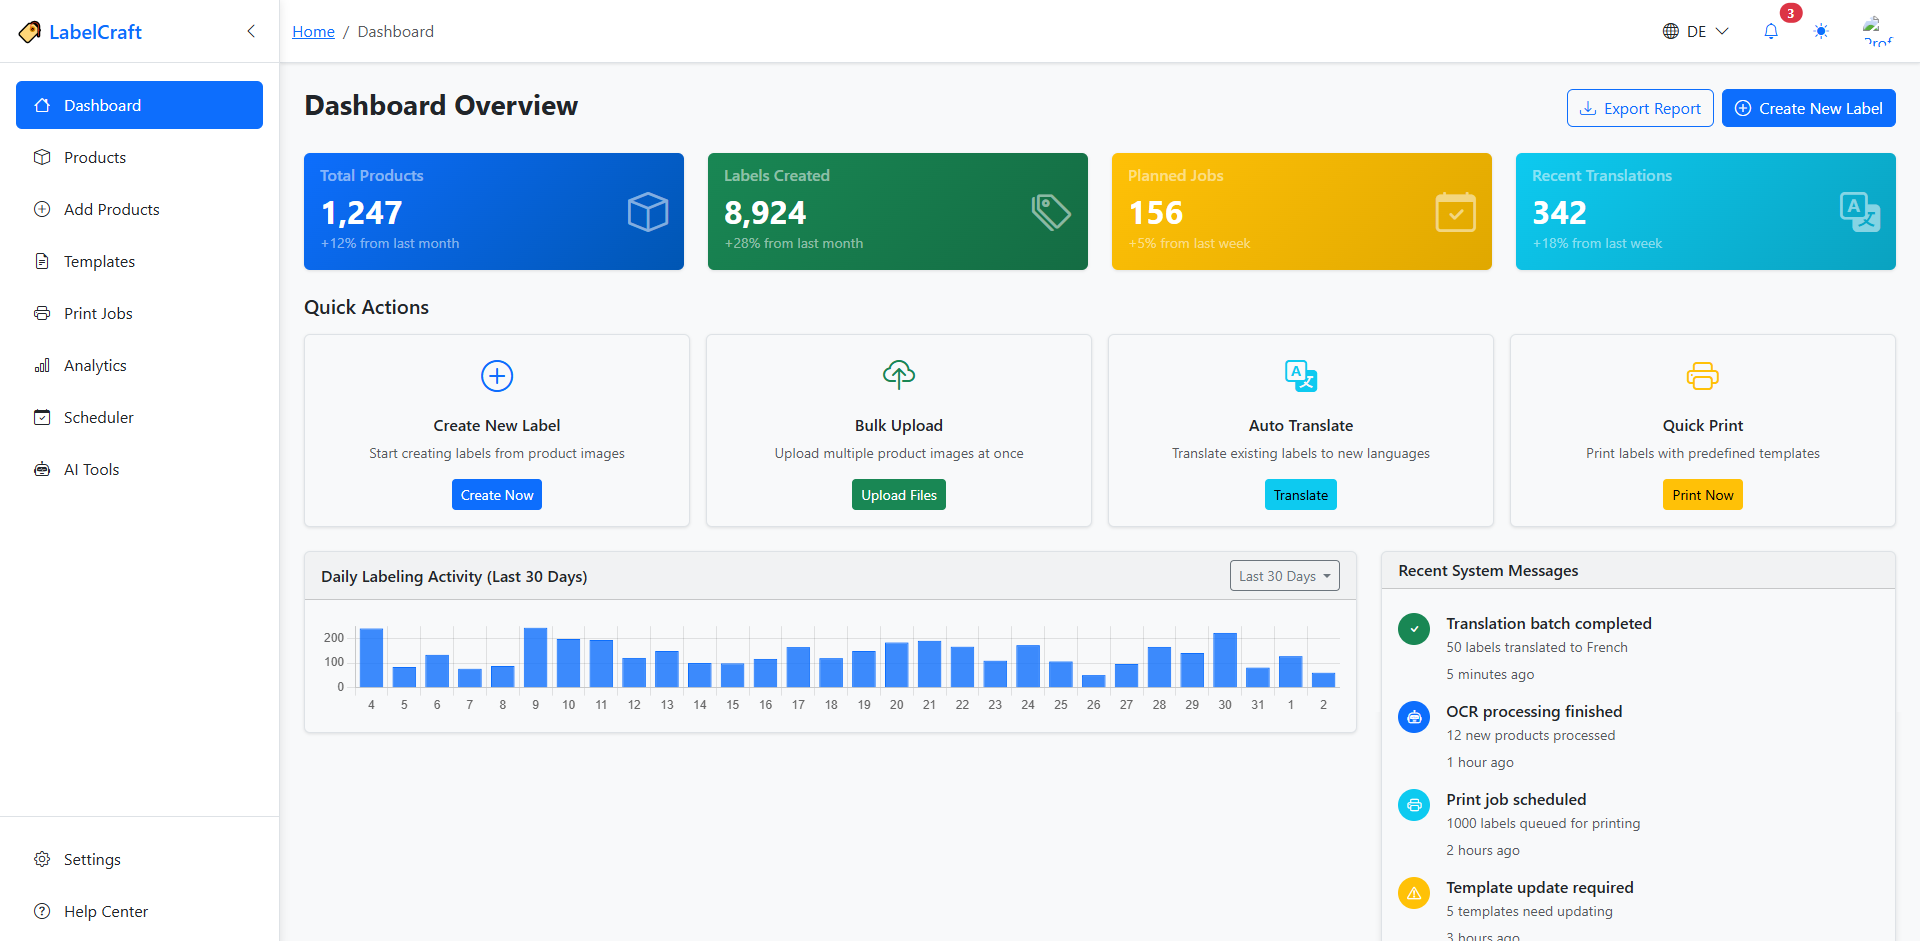The width and height of the screenshot is (1920, 941).
Task: Open the AI Tools sidebar section
Action: click(x=90, y=469)
